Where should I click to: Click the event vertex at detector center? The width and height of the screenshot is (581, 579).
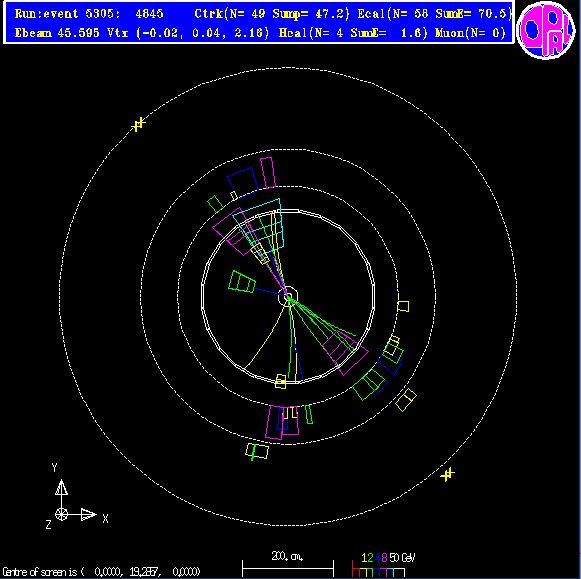(x=288, y=296)
